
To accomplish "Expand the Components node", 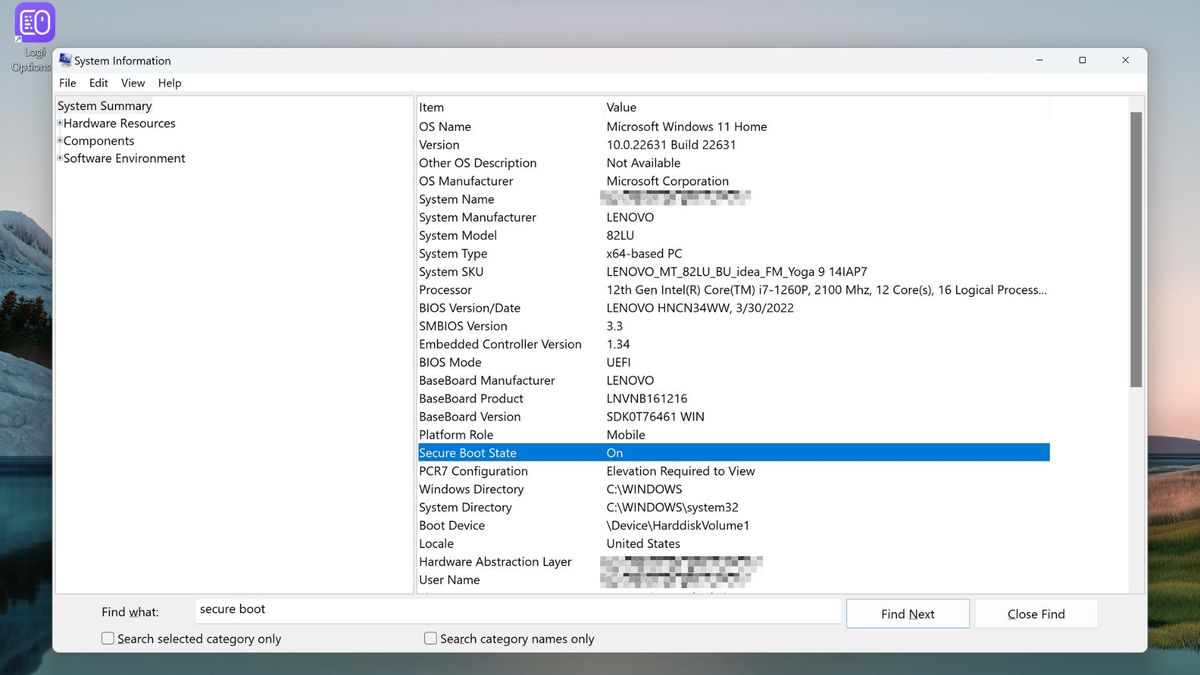I will click(x=60, y=141).
